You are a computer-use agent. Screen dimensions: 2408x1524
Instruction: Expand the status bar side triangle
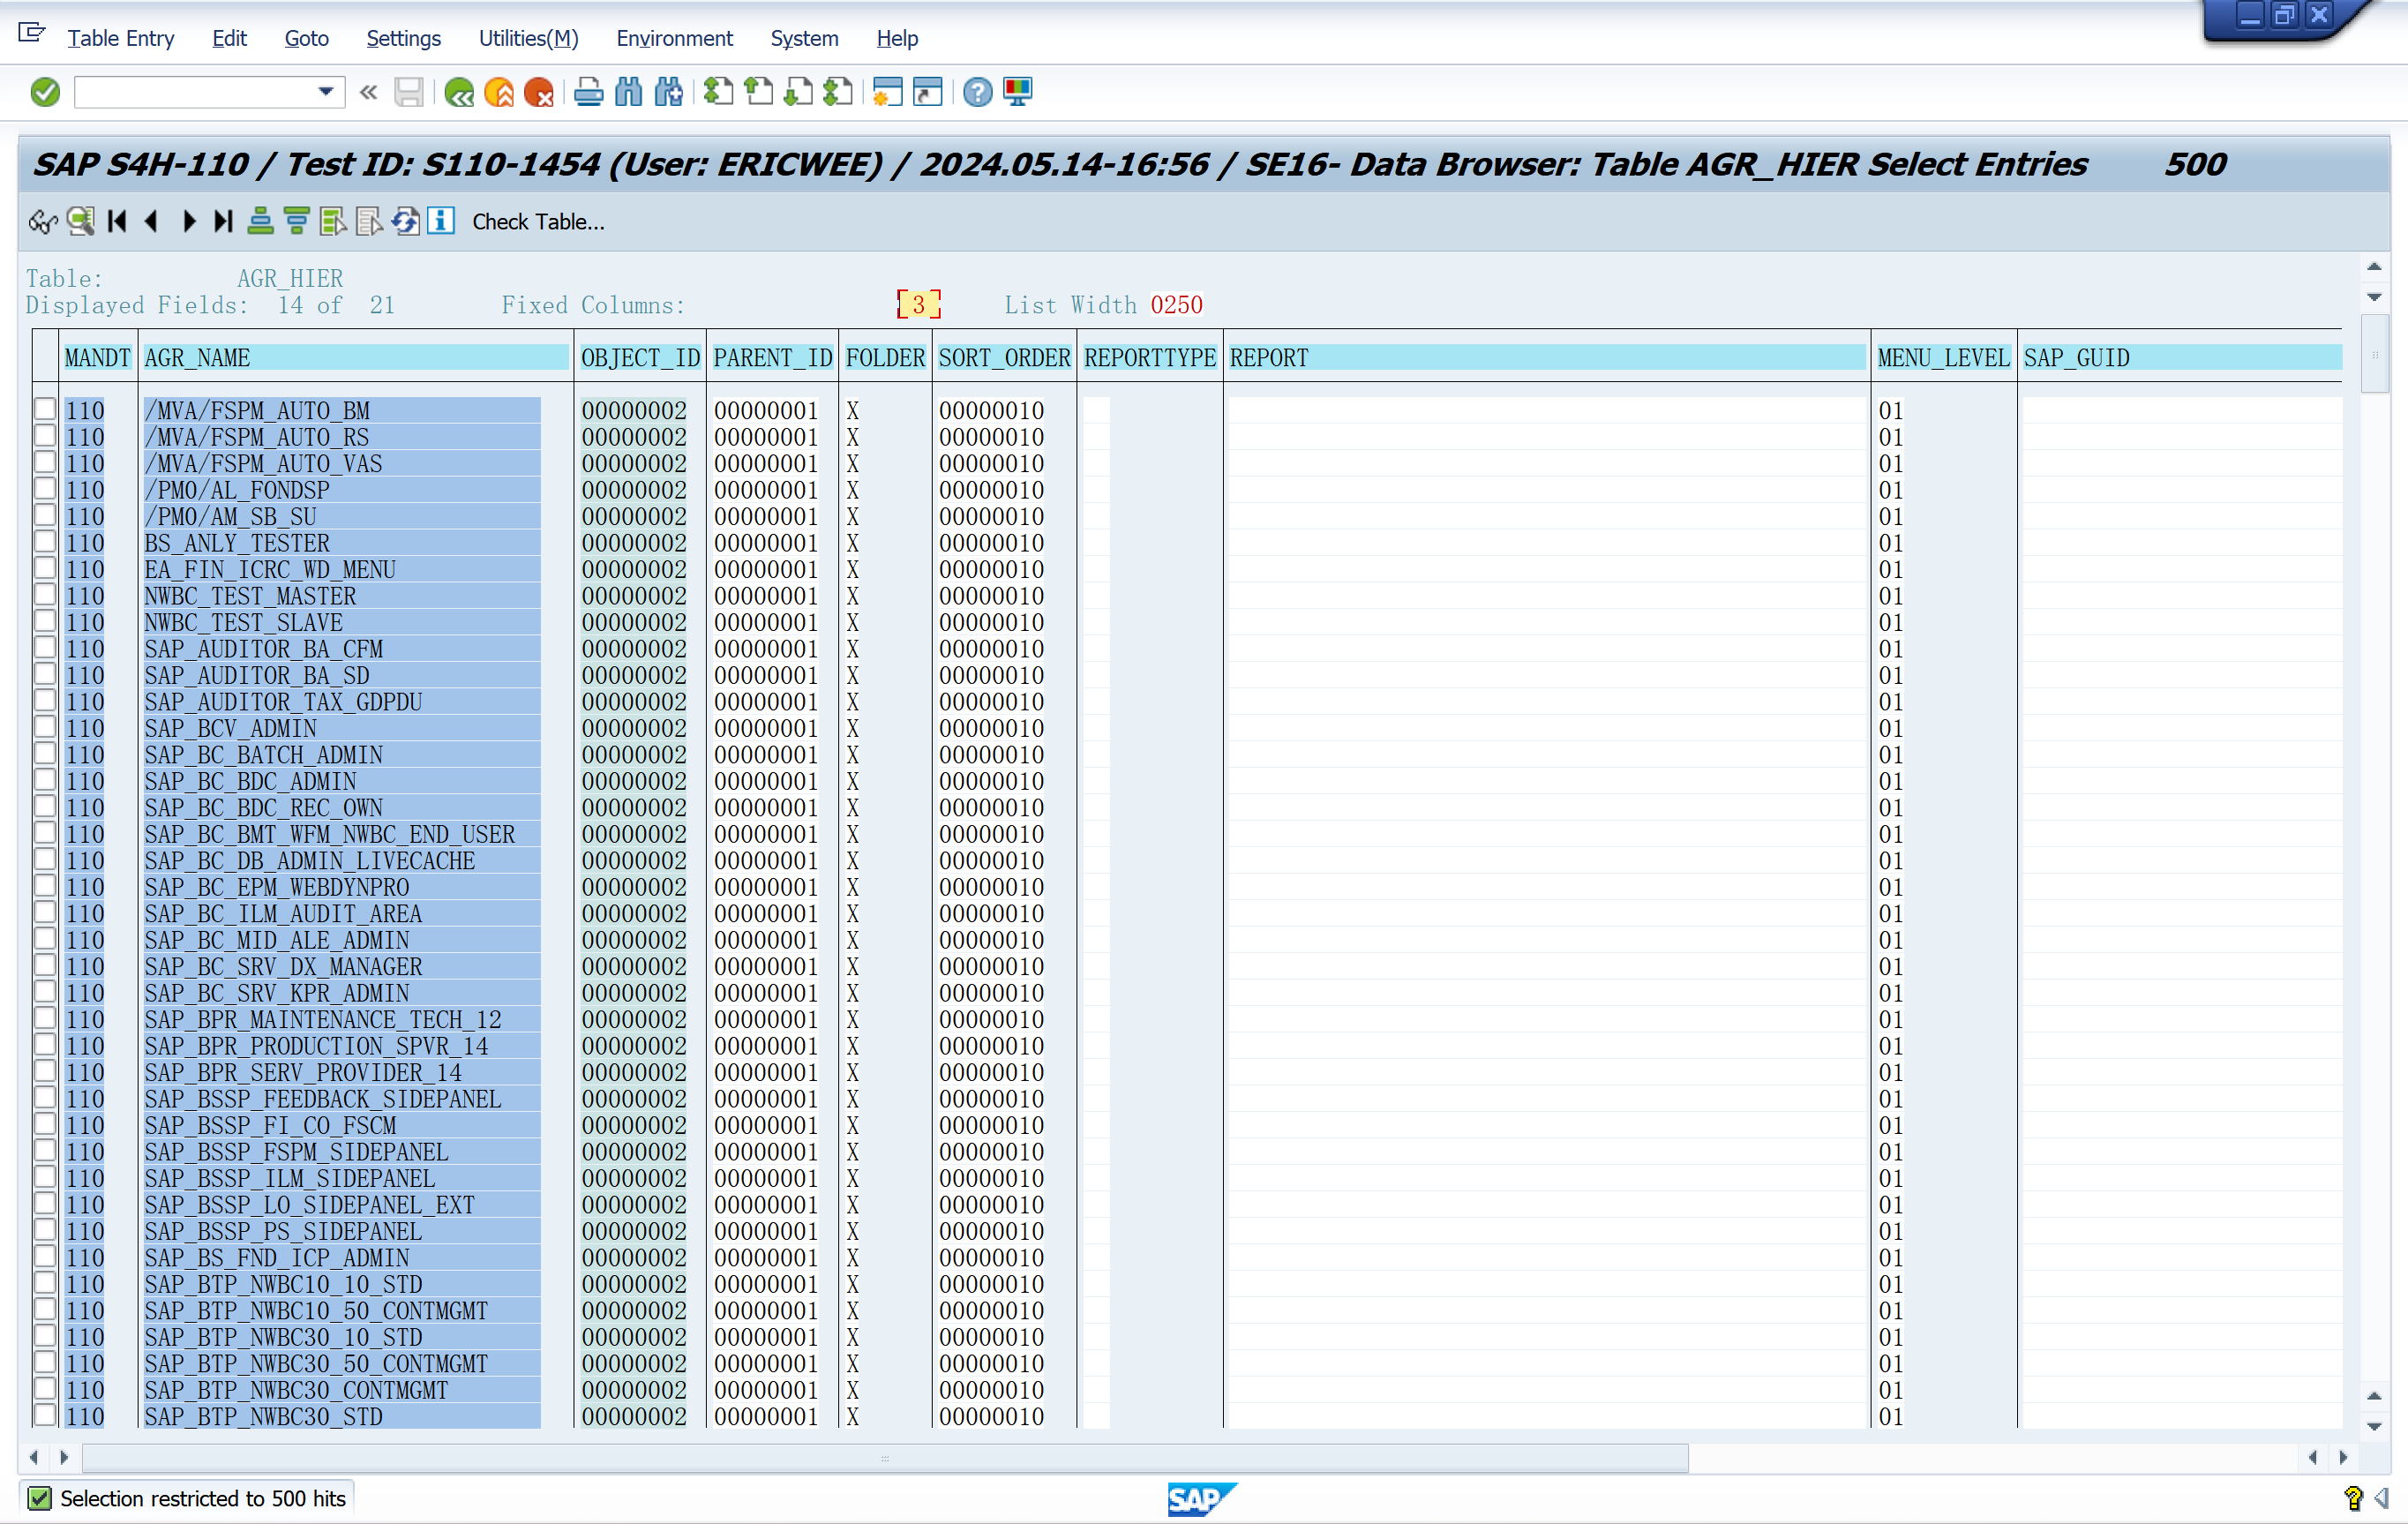[2382, 1498]
